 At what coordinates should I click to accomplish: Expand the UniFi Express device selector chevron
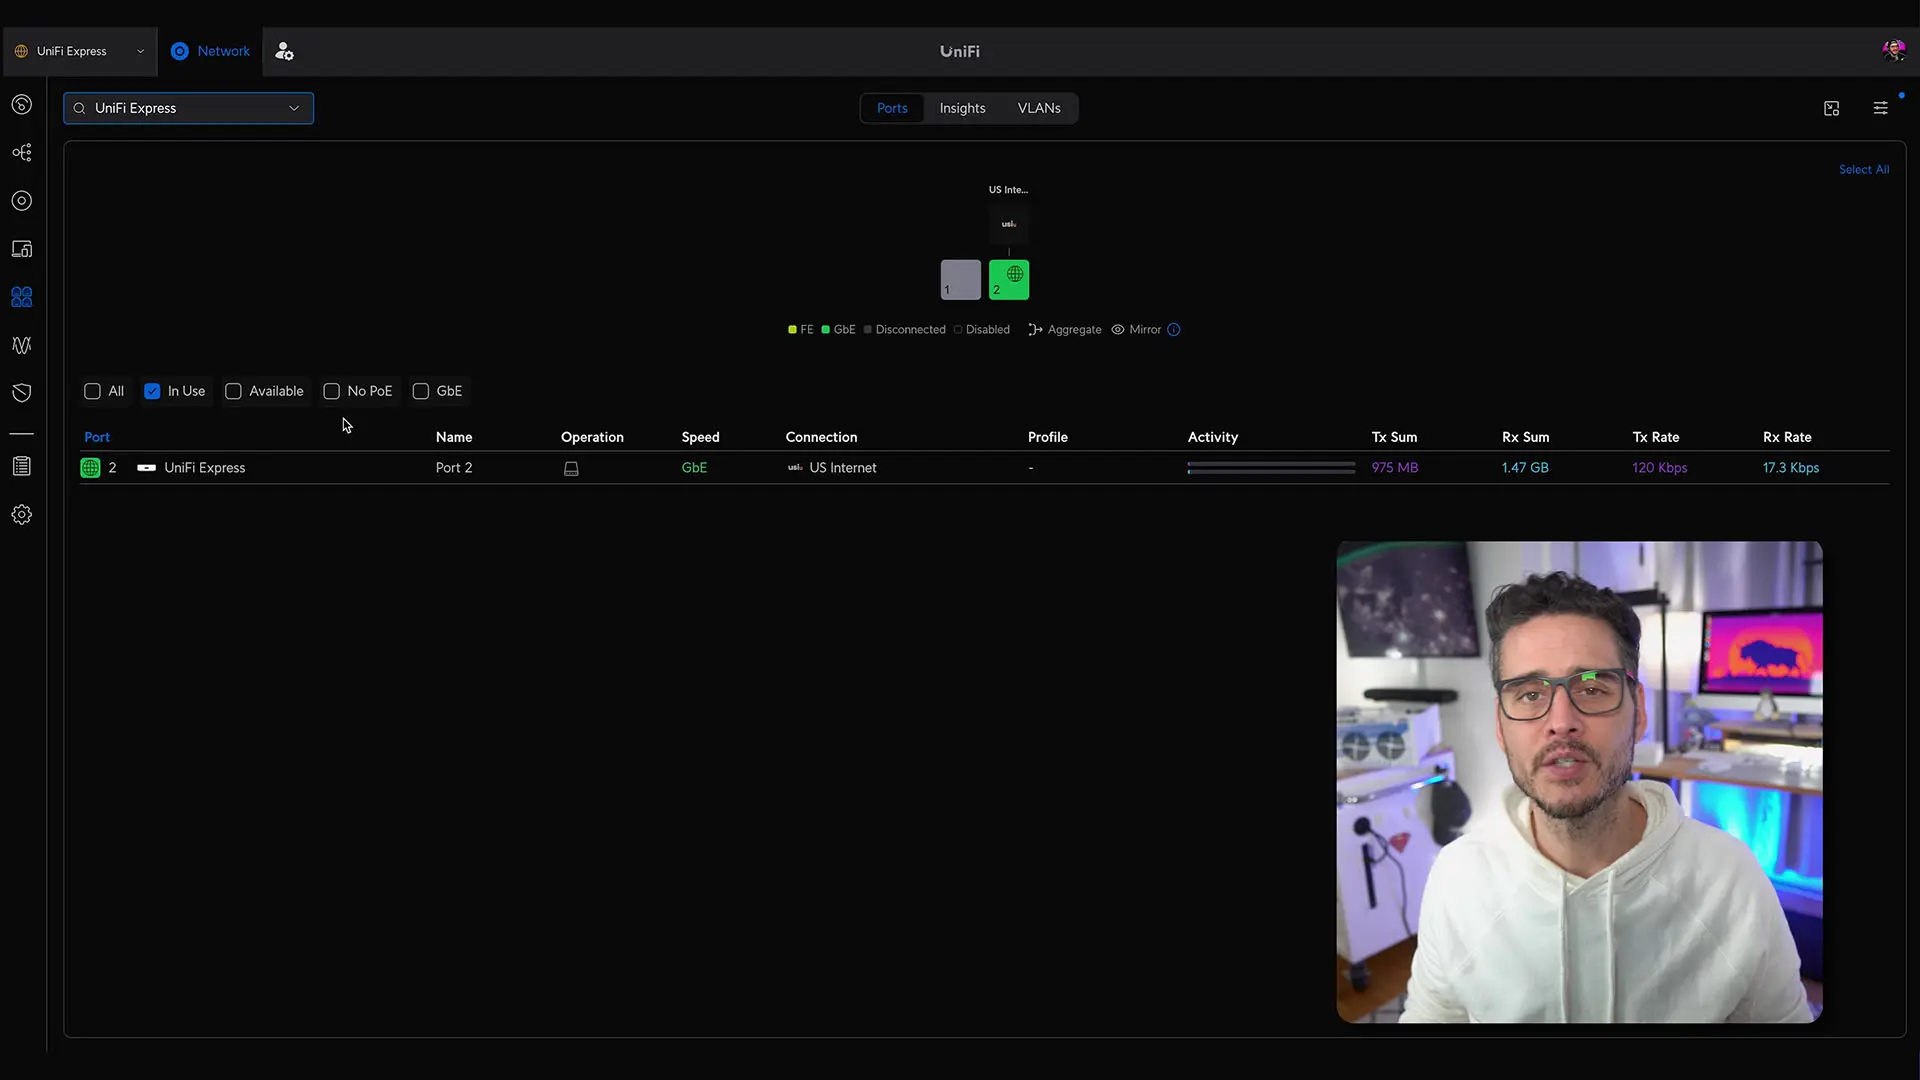(x=294, y=108)
